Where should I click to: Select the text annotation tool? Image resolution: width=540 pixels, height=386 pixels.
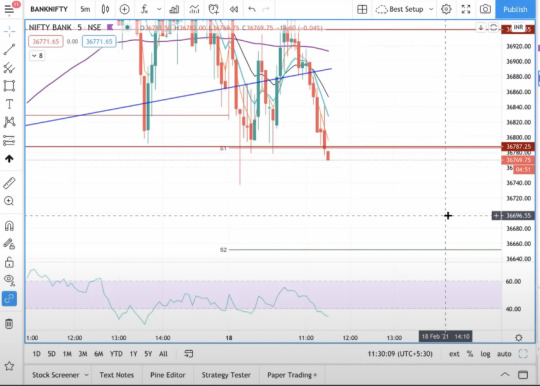pos(9,104)
